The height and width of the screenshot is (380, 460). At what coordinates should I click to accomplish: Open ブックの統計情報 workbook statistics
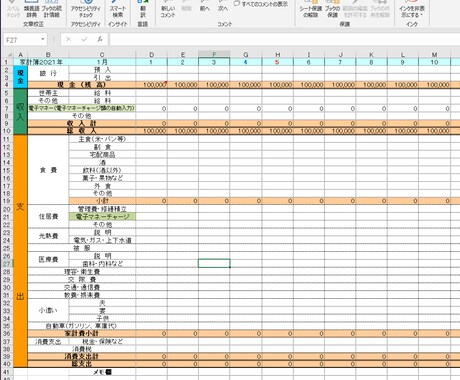point(52,9)
